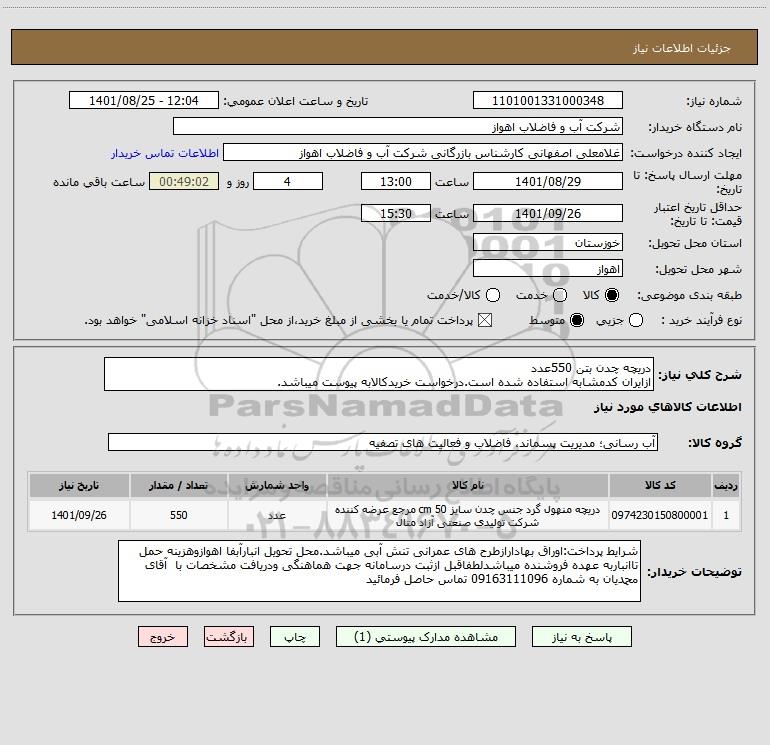Select the 'کالا/خدمت' radio button
Viewport: 770px width, 745px height.
point(493,295)
